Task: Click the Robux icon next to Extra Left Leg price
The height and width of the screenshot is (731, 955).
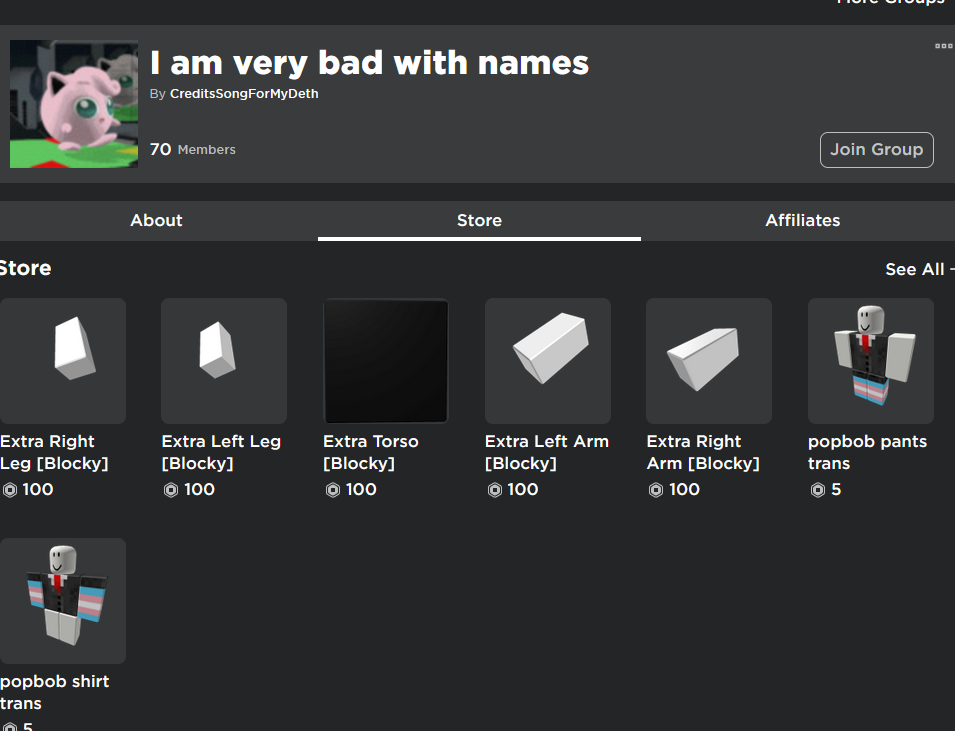Action: [170, 490]
